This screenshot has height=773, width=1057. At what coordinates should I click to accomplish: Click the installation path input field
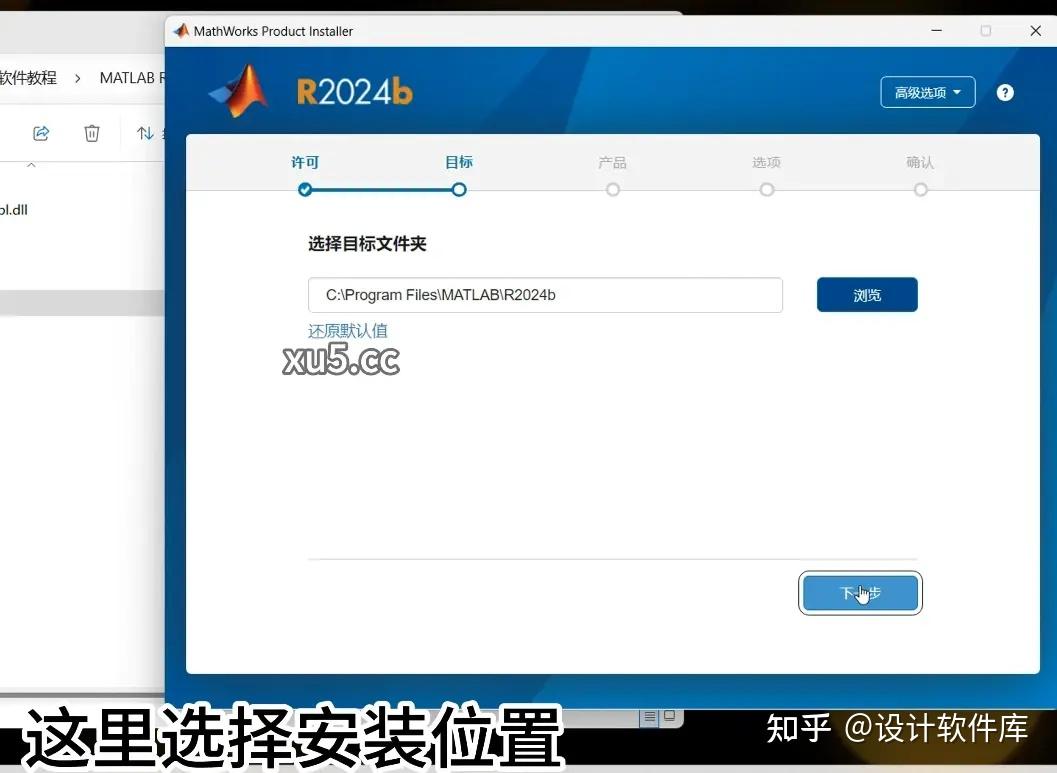[545, 294]
